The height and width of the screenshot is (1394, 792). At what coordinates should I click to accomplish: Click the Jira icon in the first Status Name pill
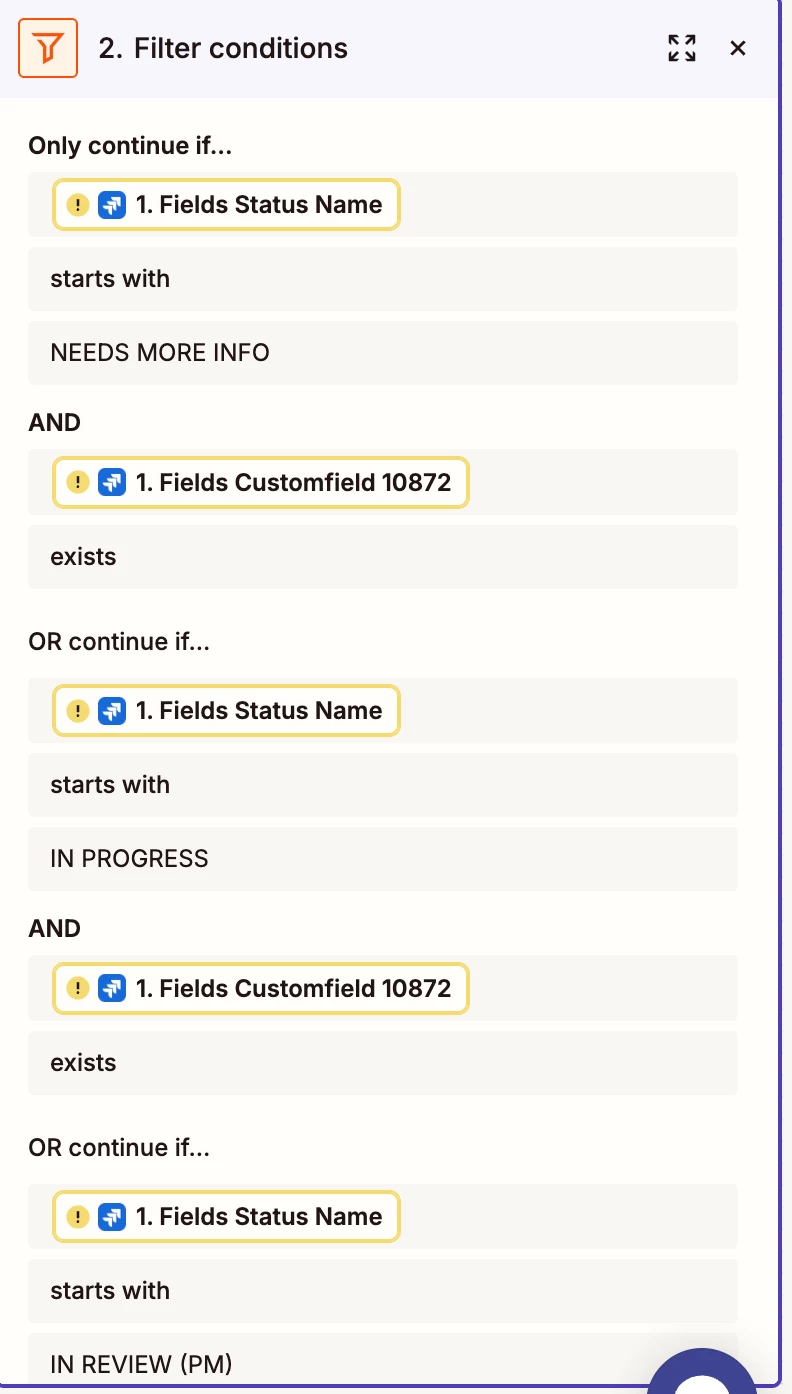[111, 205]
